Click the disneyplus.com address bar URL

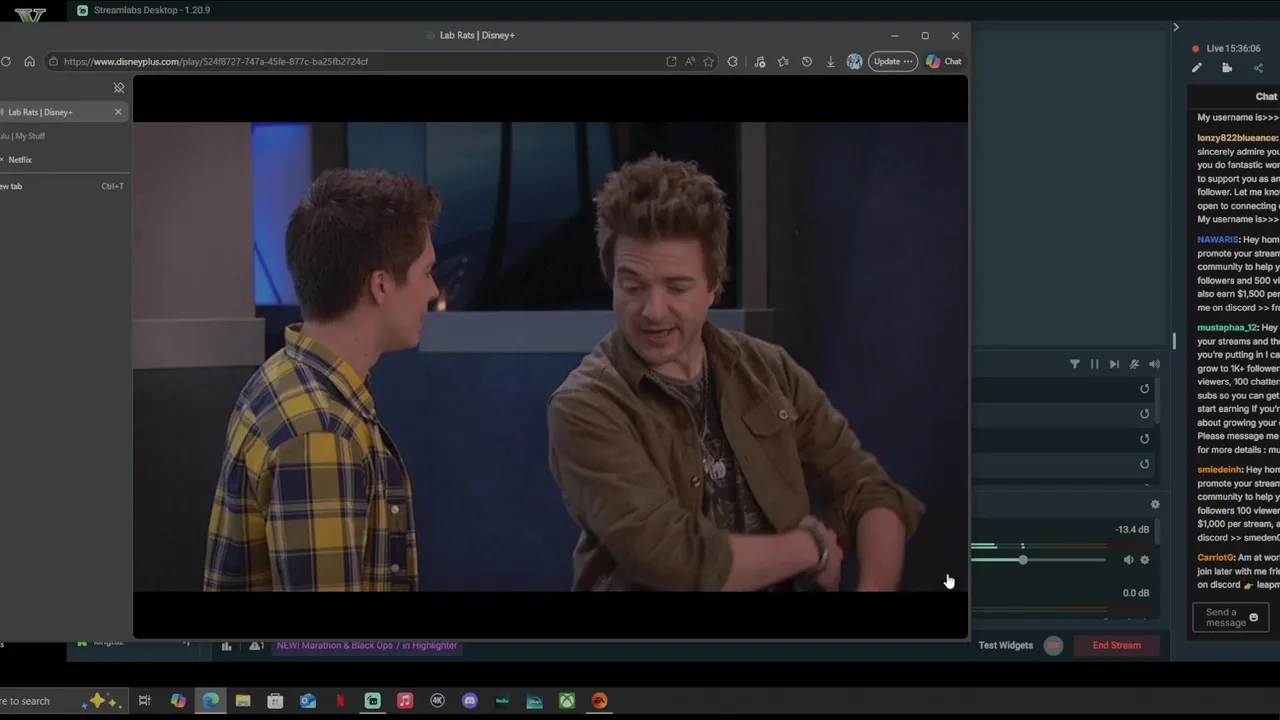point(216,61)
